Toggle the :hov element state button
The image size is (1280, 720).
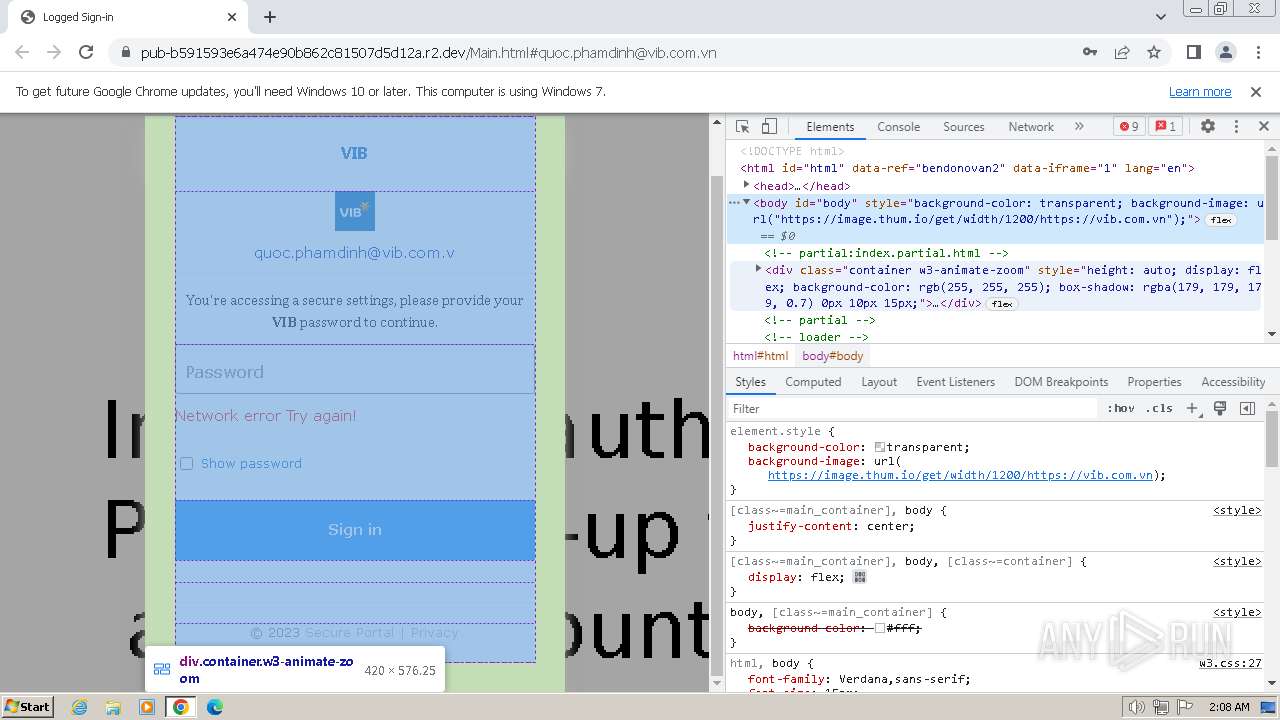pos(1121,408)
